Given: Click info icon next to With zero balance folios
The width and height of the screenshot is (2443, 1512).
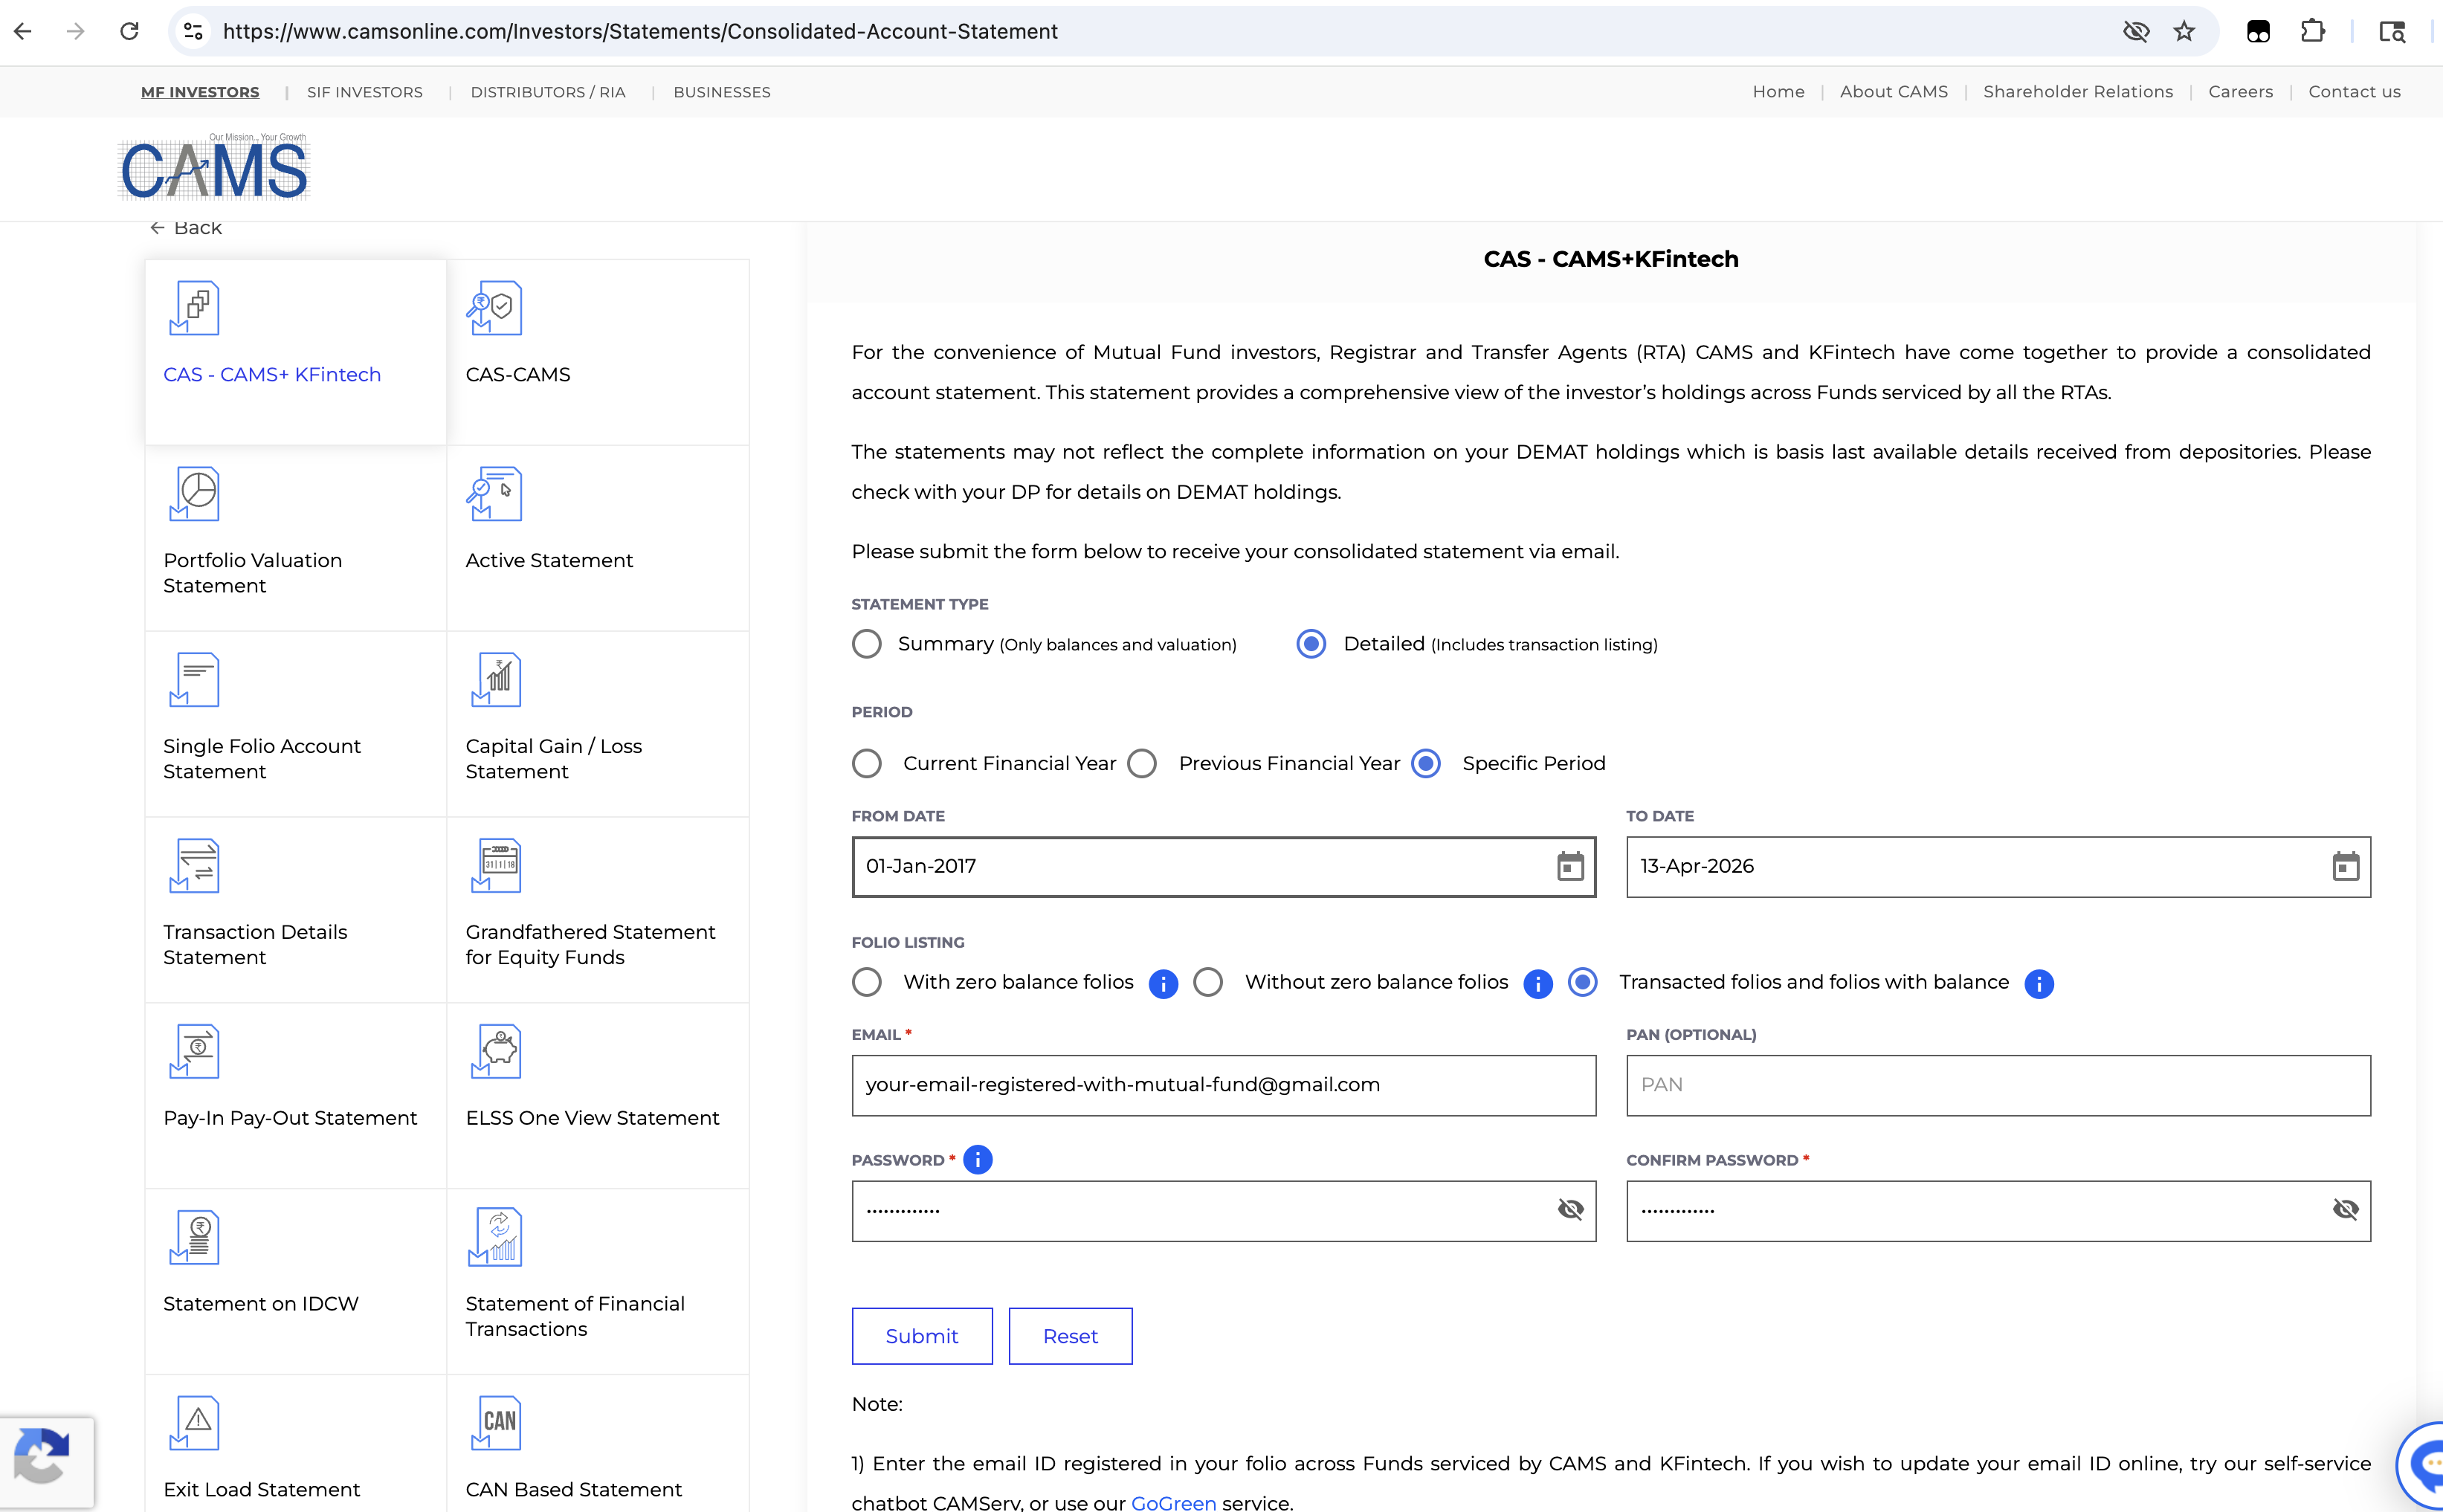Looking at the screenshot, I should click(1163, 984).
